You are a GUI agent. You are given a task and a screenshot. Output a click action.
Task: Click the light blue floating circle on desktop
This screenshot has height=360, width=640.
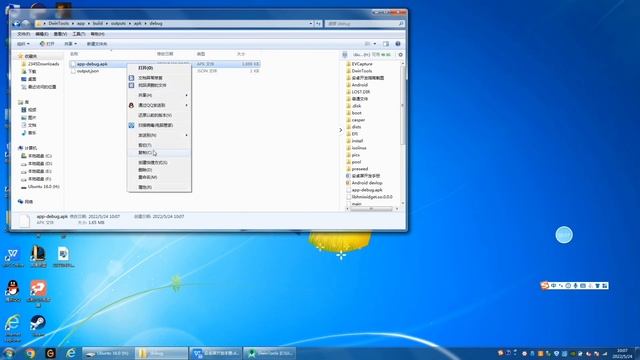(564, 235)
